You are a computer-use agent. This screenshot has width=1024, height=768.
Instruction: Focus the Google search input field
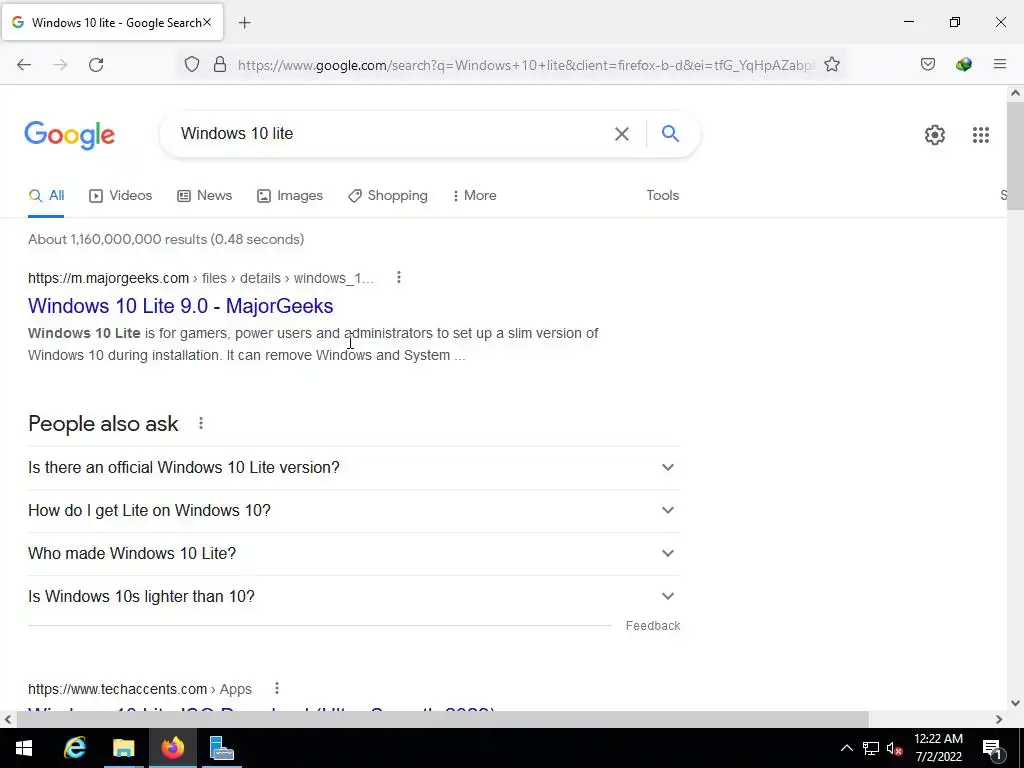pyautogui.click(x=392, y=134)
